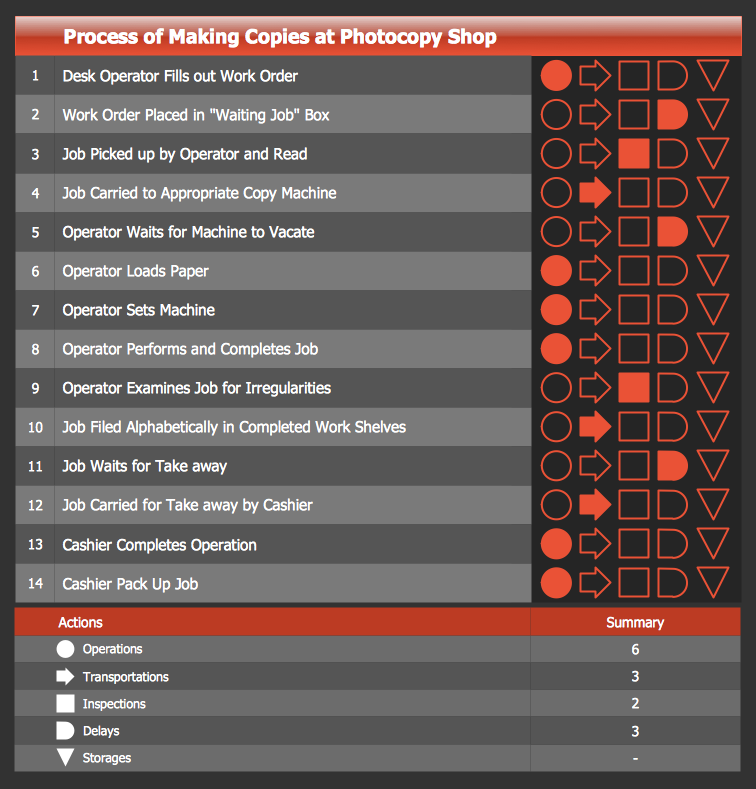Click the 'Cashier Pack Up Job' row
Image resolution: width=756 pixels, height=789 pixels.
[x=130, y=584]
